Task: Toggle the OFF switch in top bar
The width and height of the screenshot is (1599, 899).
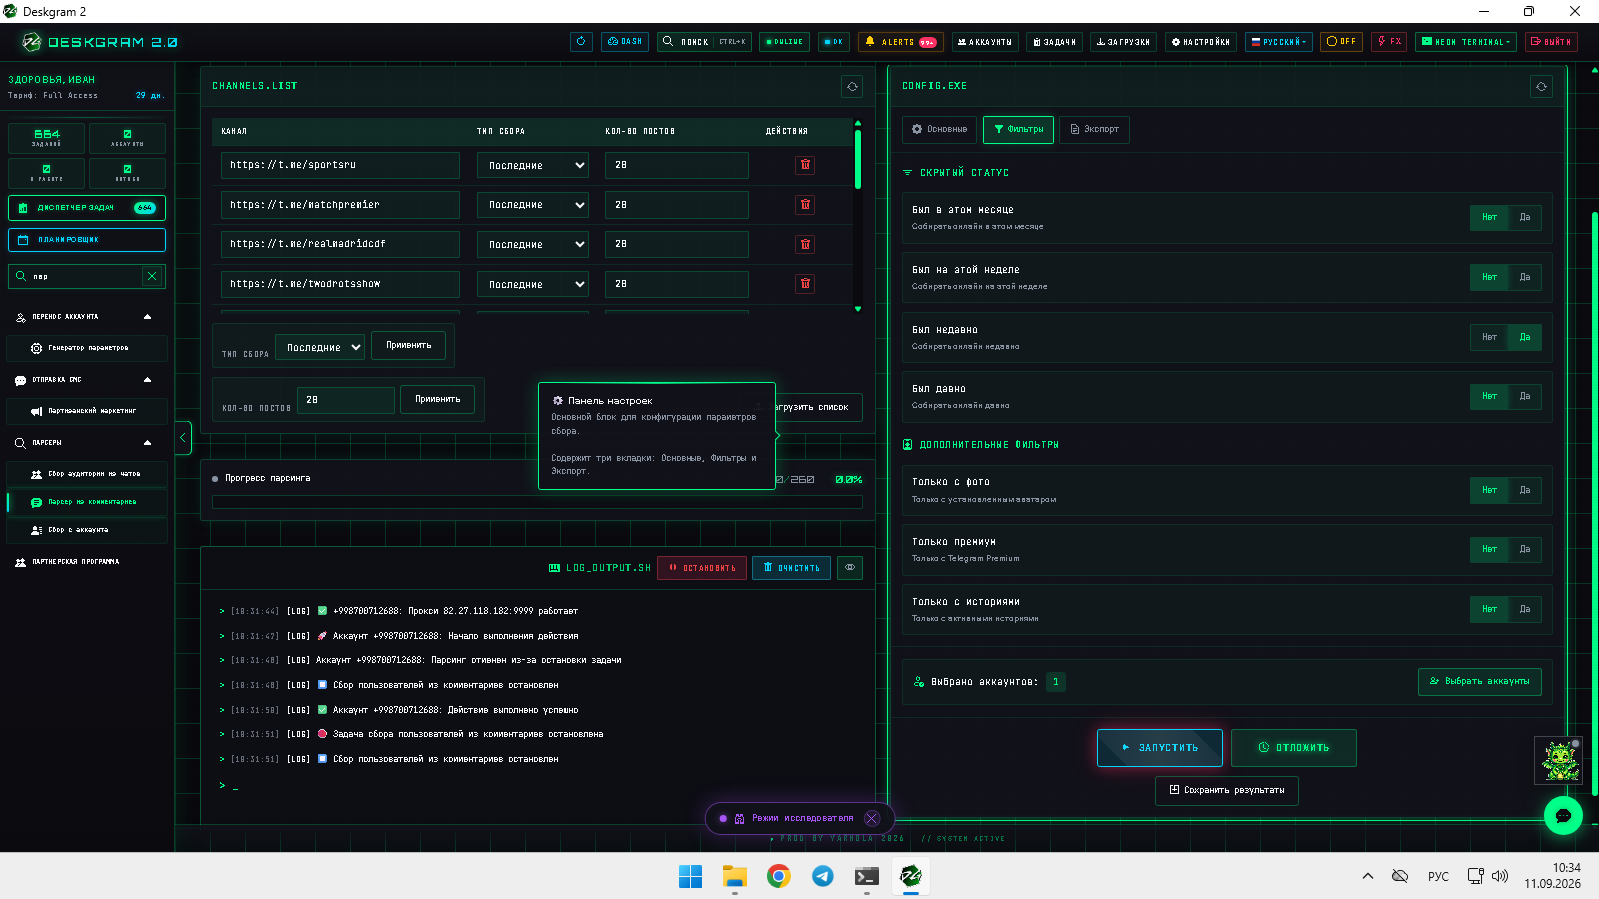Action: tap(1341, 42)
